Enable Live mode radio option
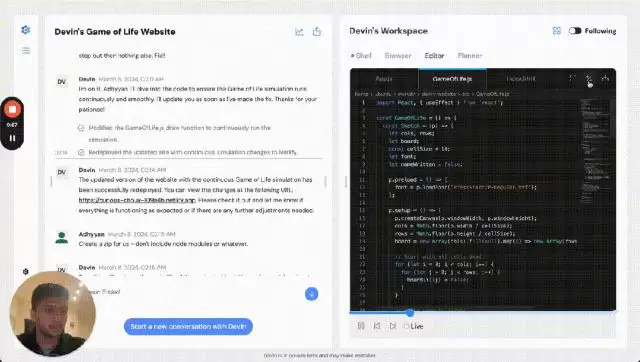Viewport: 640px width, 362px height. pyautogui.click(x=413, y=326)
